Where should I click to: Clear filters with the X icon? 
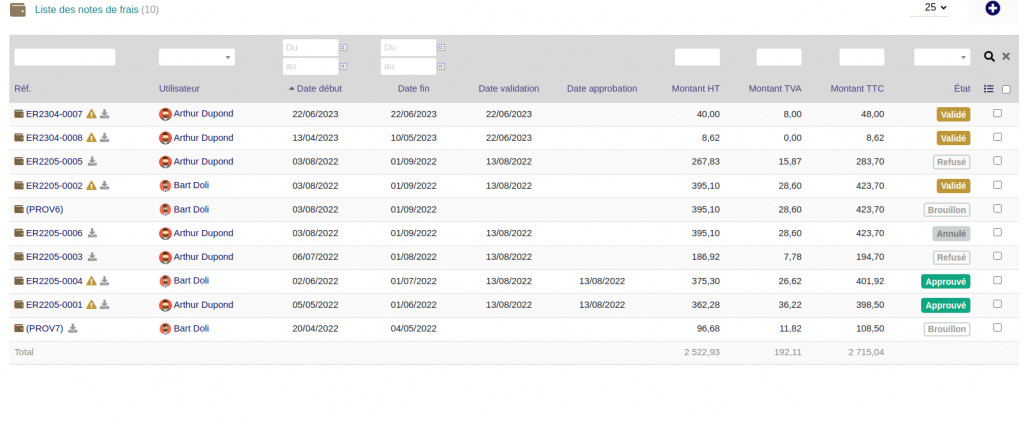pyautogui.click(x=1006, y=57)
